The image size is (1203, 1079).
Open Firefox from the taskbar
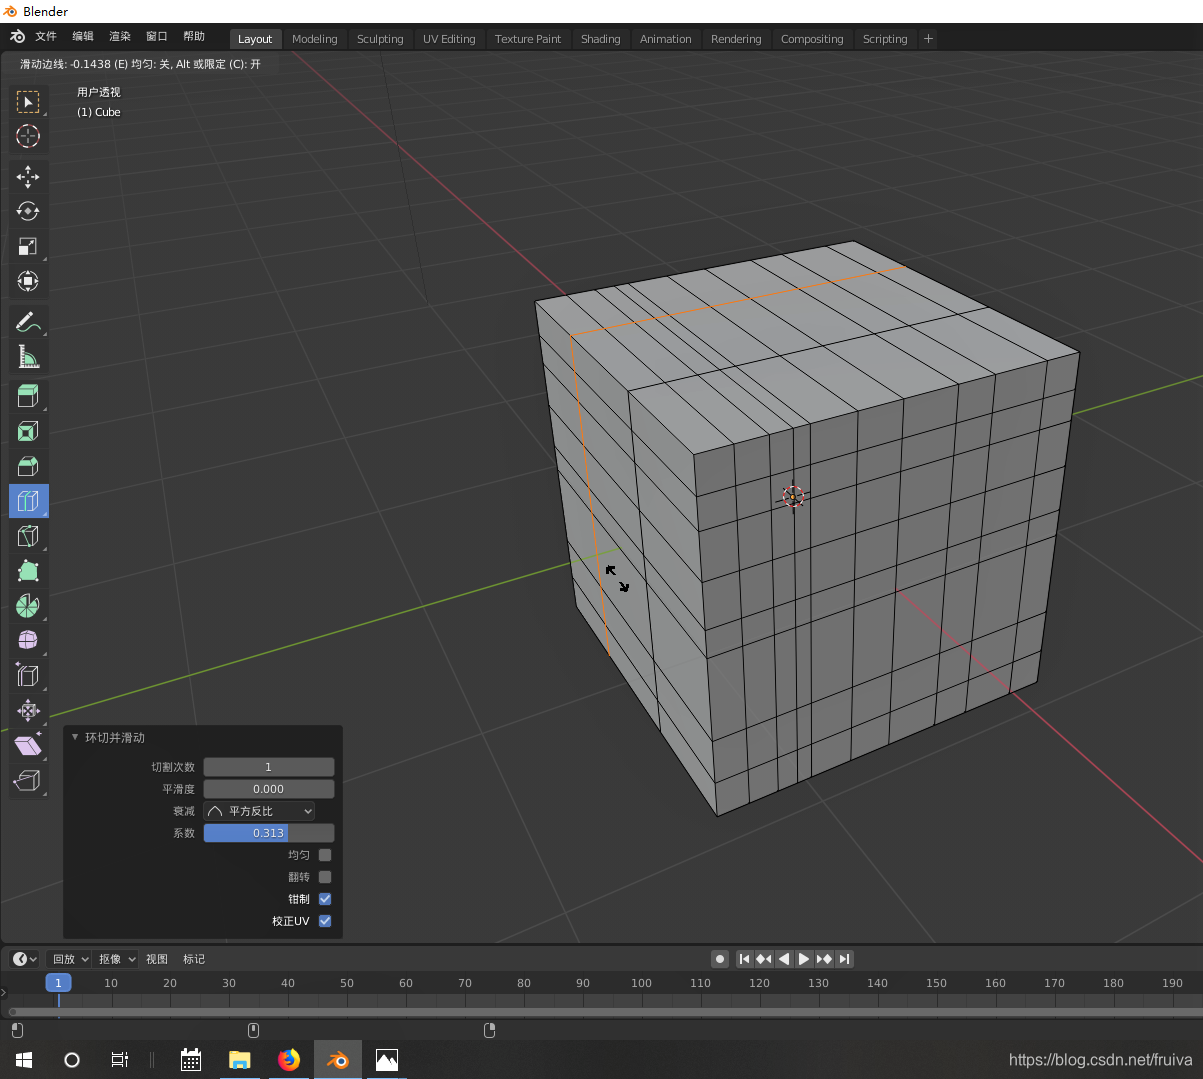(289, 1060)
